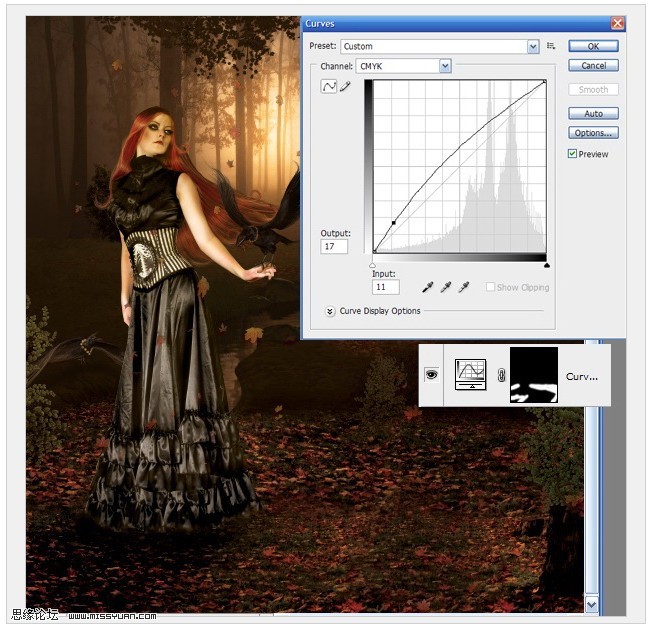652x630 pixels.
Task: Open the Options... button
Action: pos(593,133)
